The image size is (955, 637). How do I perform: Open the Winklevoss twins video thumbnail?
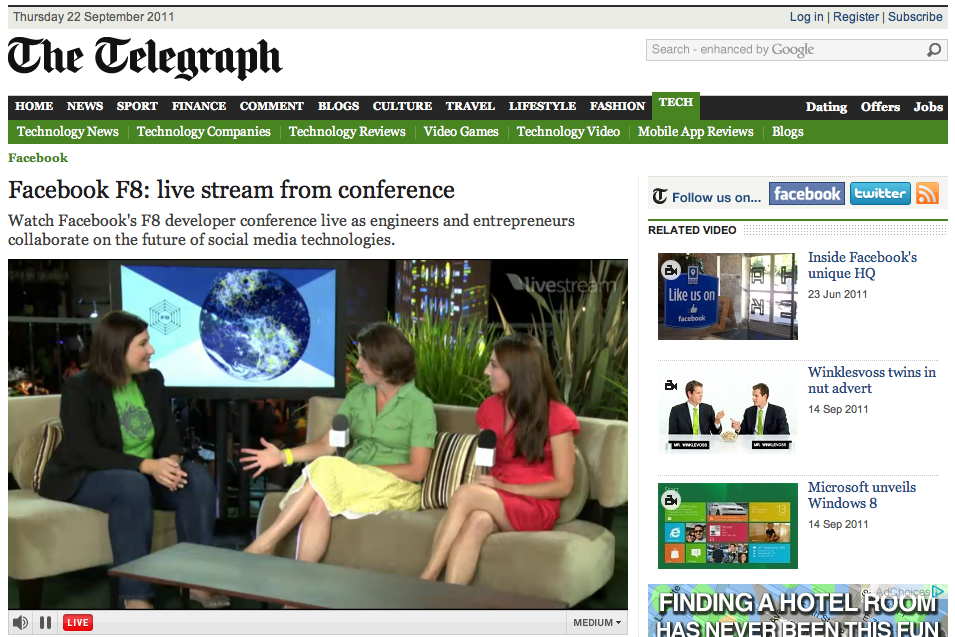click(728, 411)
